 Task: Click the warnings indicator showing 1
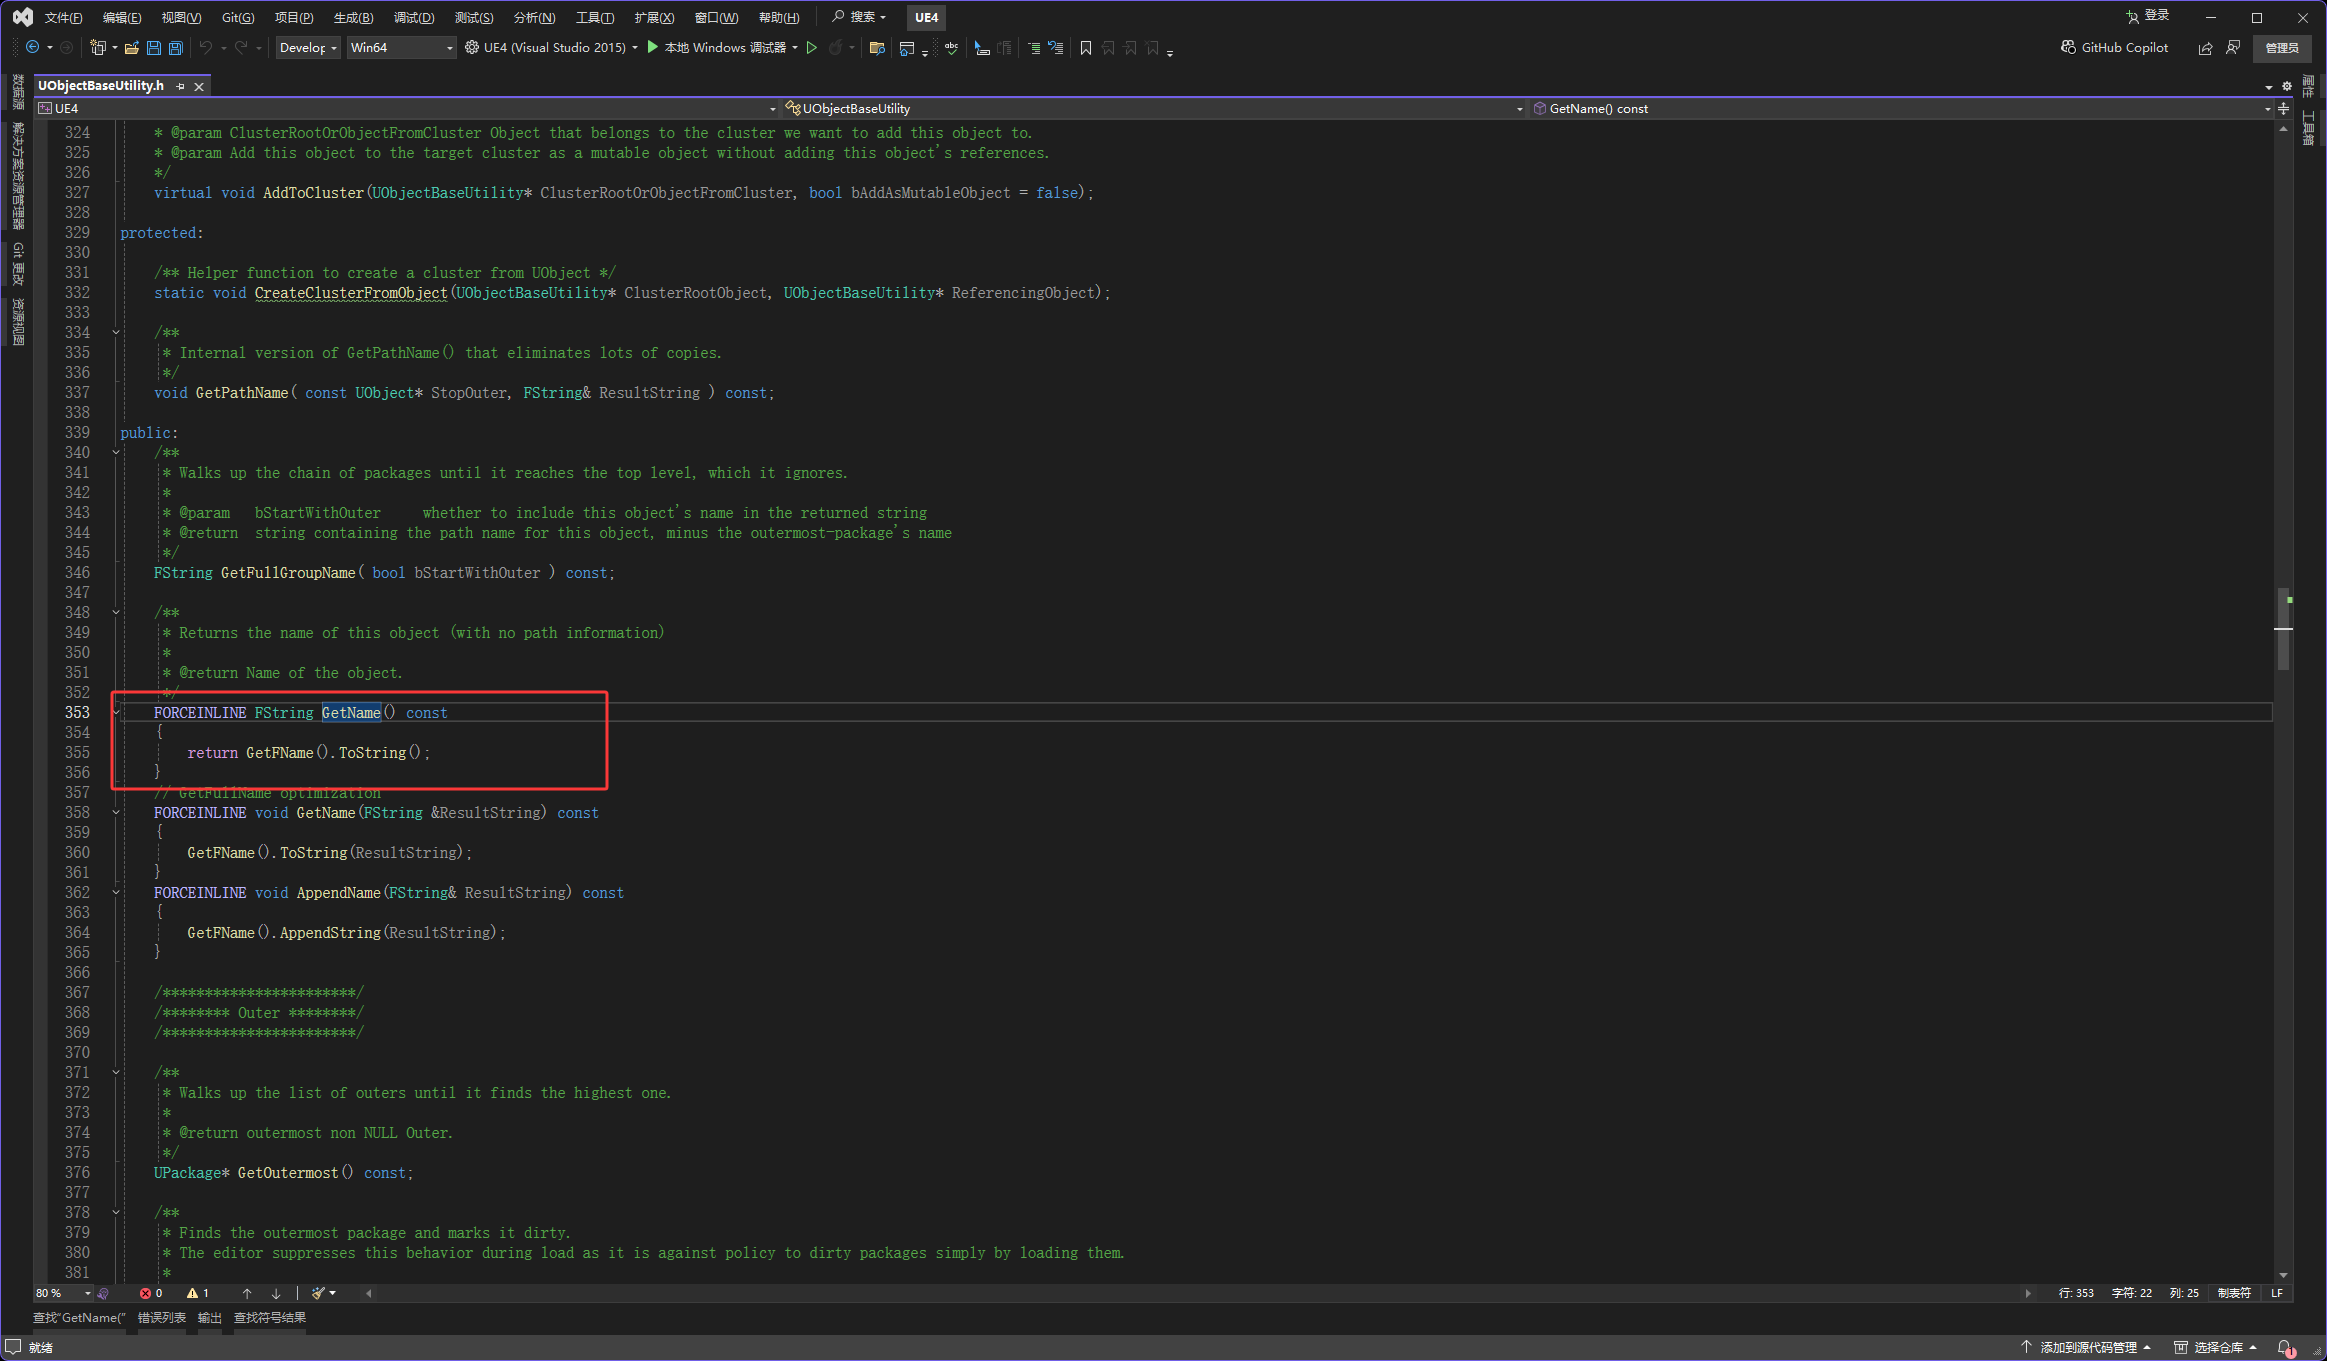tap(198, 1293)
